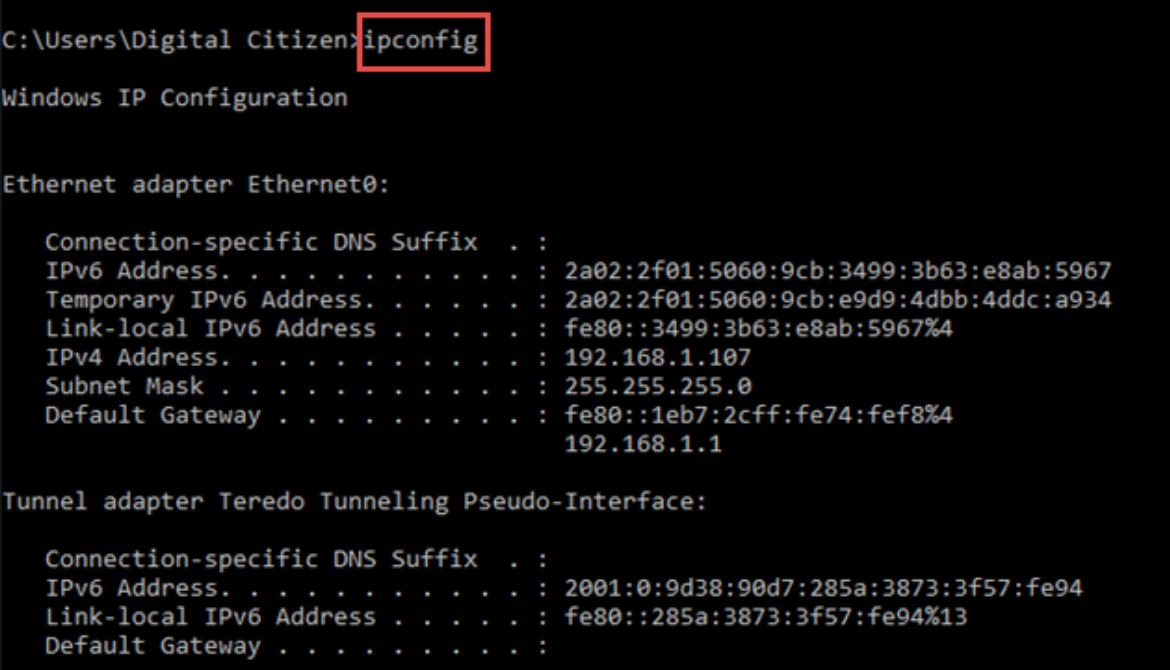1170x670 pixels.
Task: Click the Teredo IPv6 address starting with 2001
Action: pos(824,588)
